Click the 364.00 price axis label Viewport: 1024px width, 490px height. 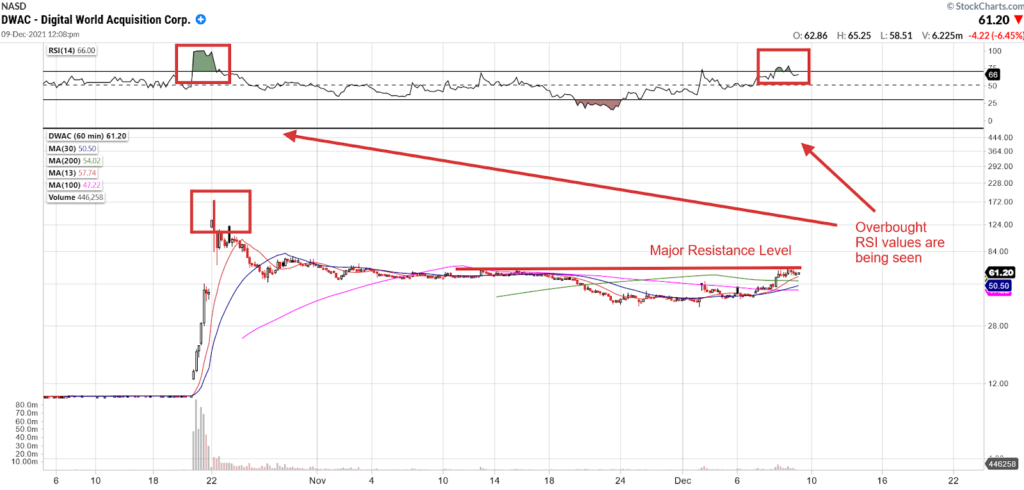[1000, 152]
